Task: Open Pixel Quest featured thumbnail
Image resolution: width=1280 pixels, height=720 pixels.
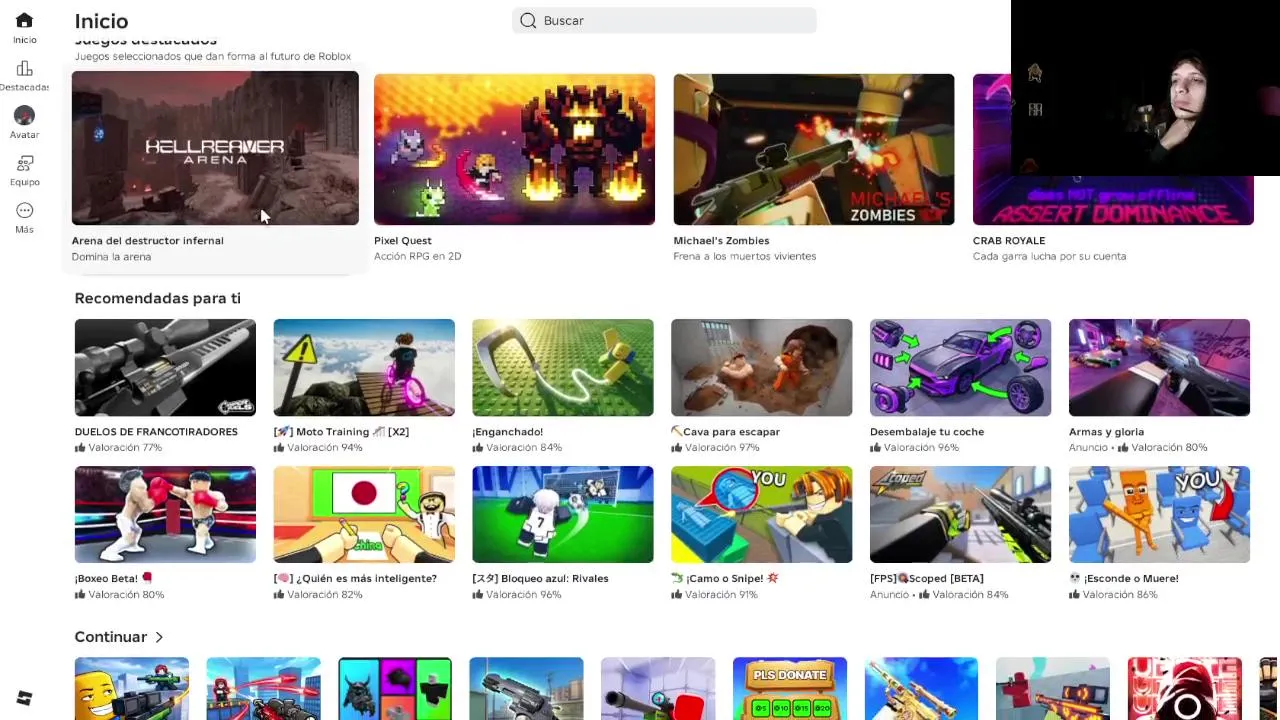Action: [514, 149]
